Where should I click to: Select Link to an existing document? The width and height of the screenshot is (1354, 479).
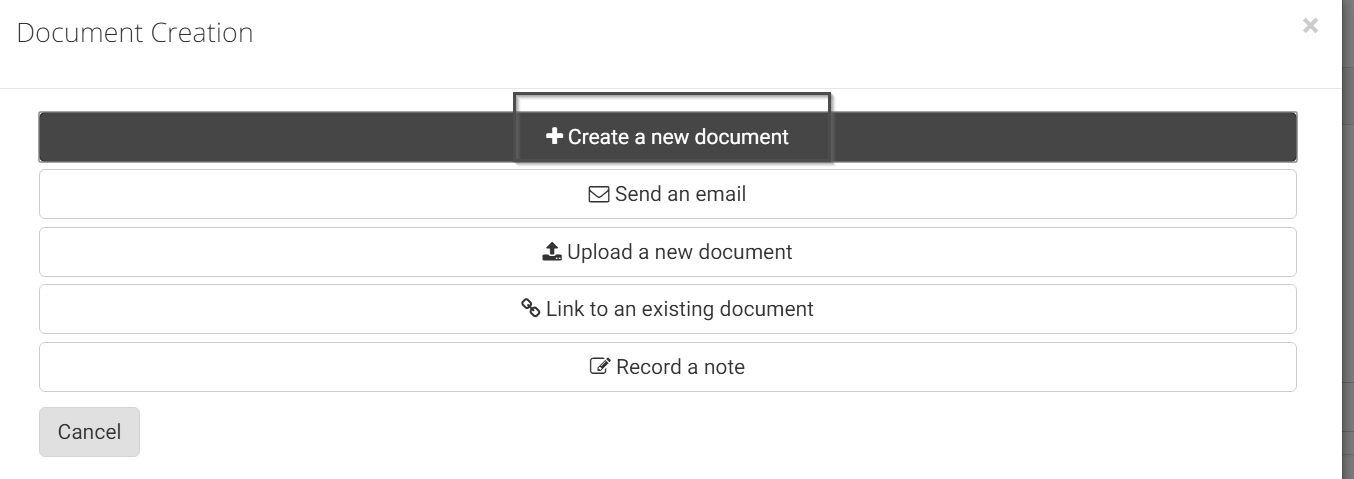668,309
